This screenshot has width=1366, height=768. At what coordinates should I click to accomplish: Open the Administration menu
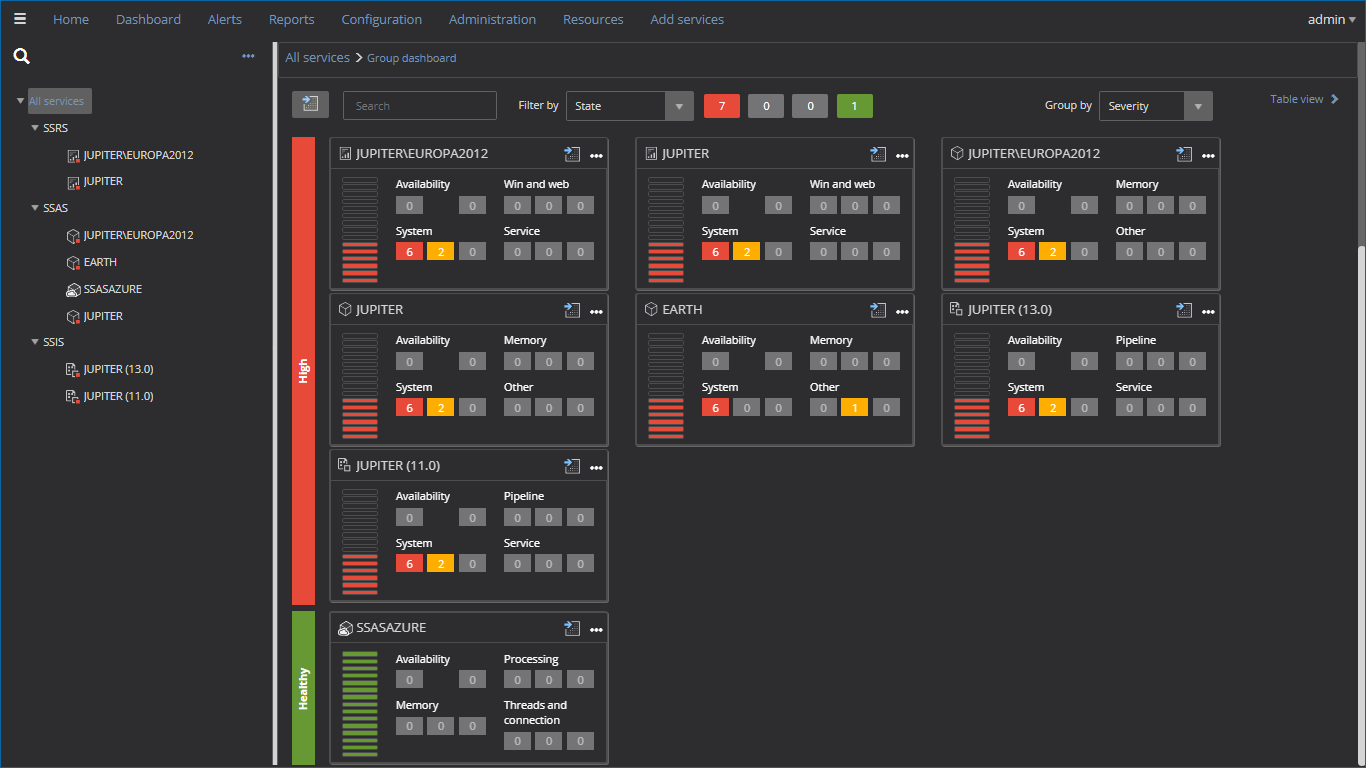(492, 19)
